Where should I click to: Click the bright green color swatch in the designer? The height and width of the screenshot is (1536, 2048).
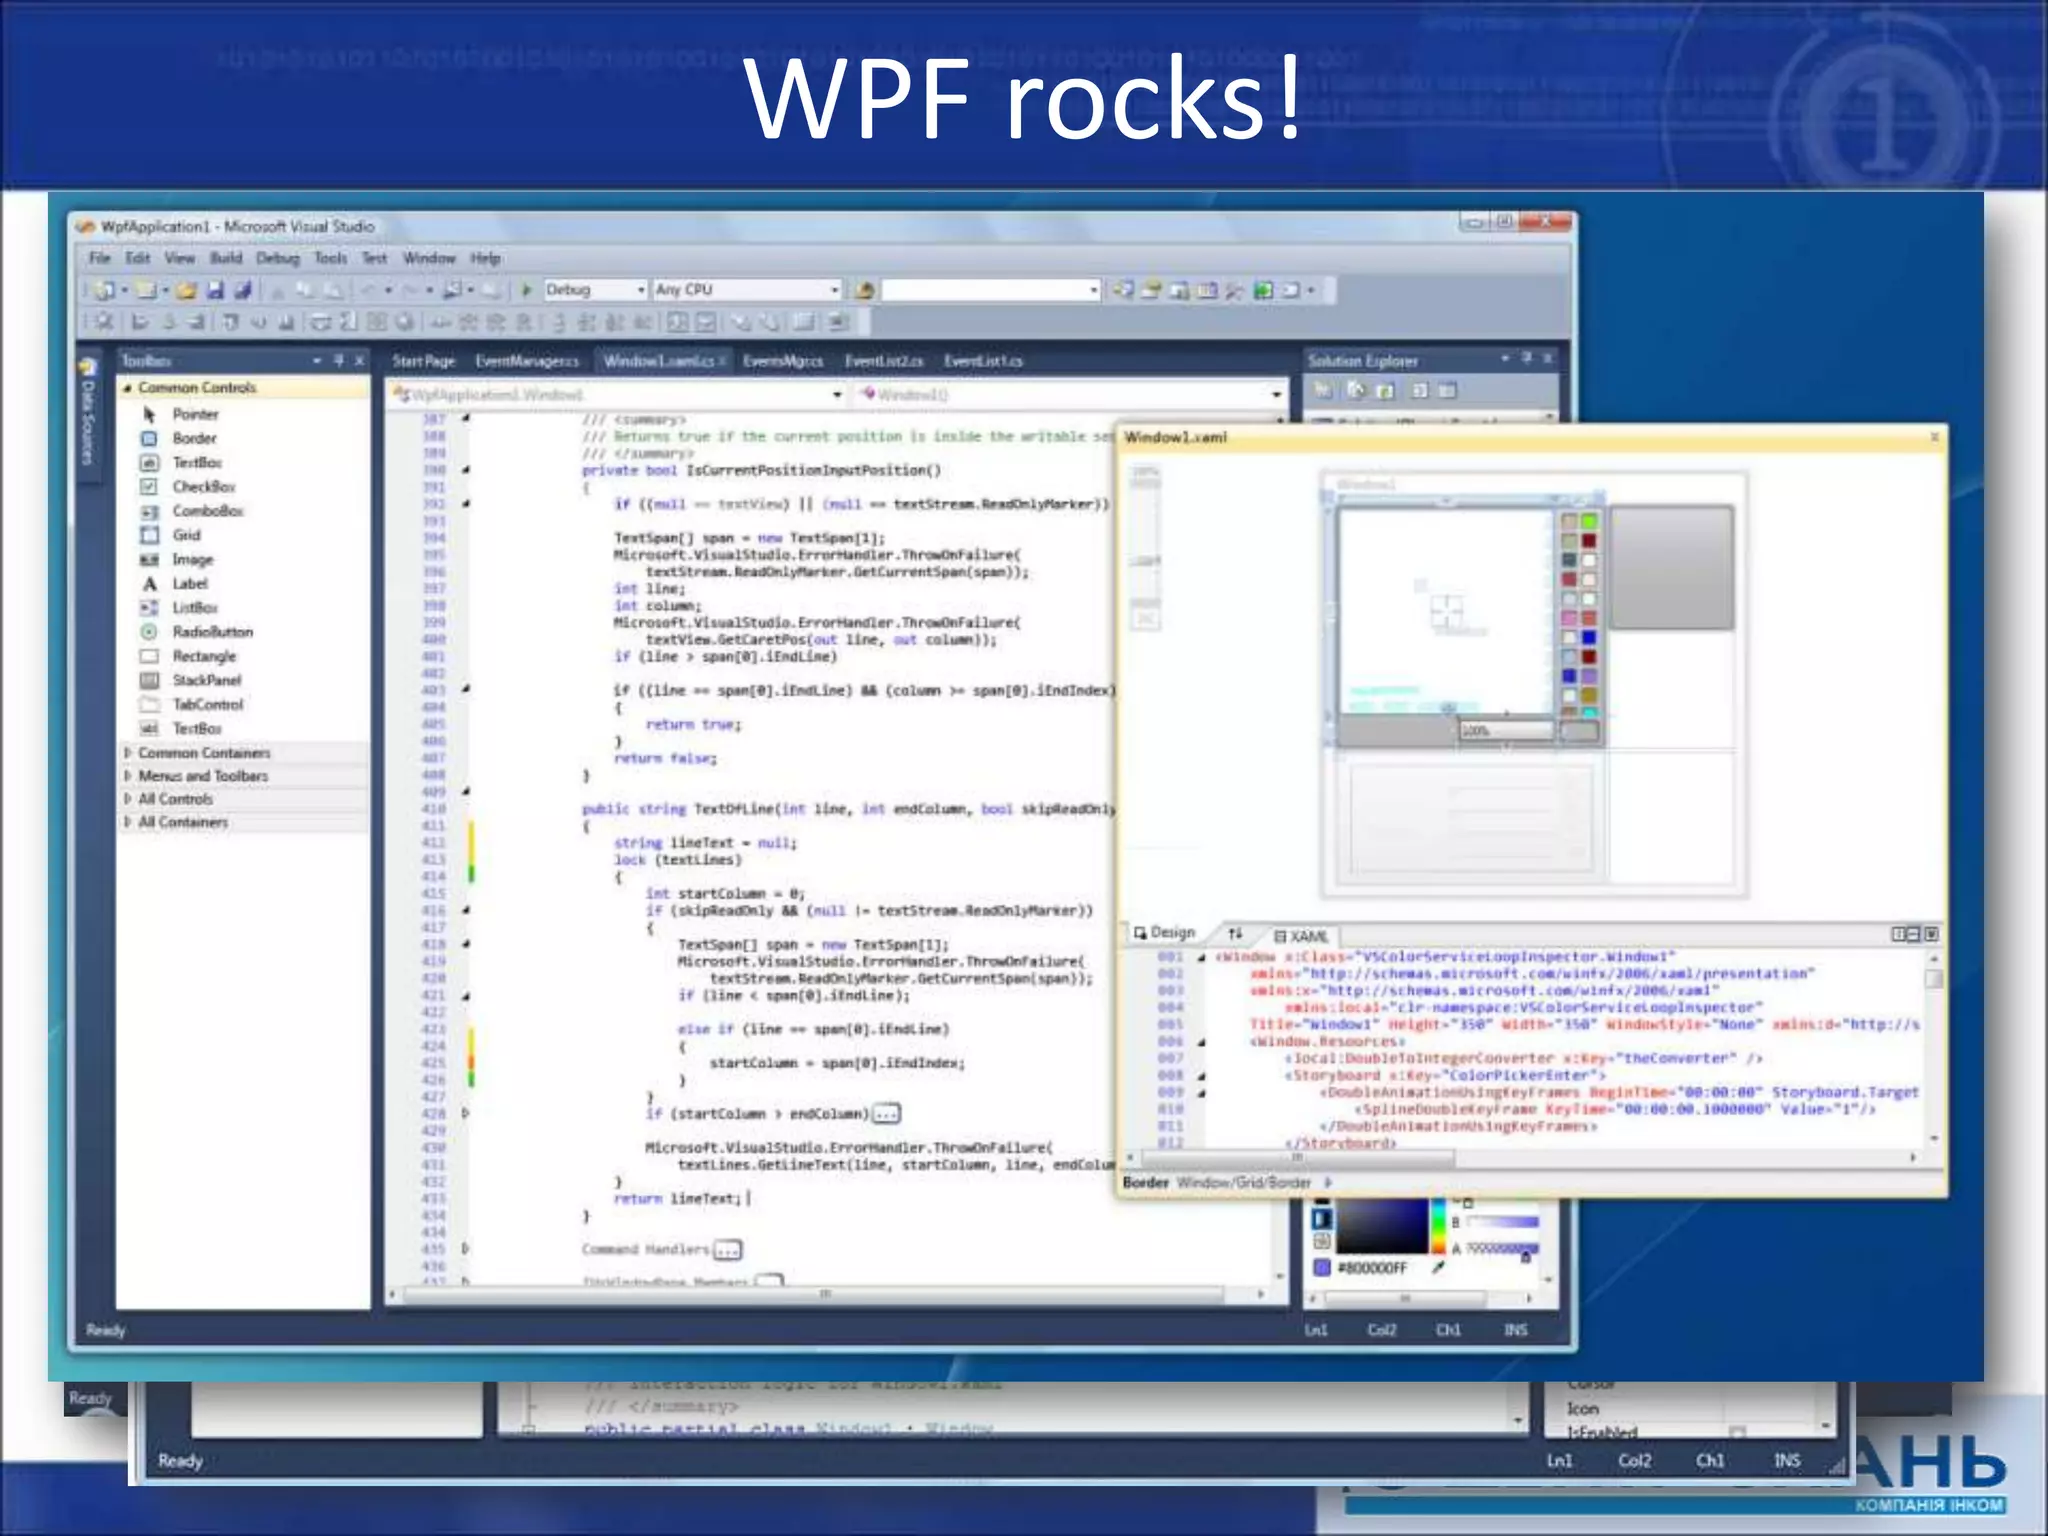[x=1589, y=521]
